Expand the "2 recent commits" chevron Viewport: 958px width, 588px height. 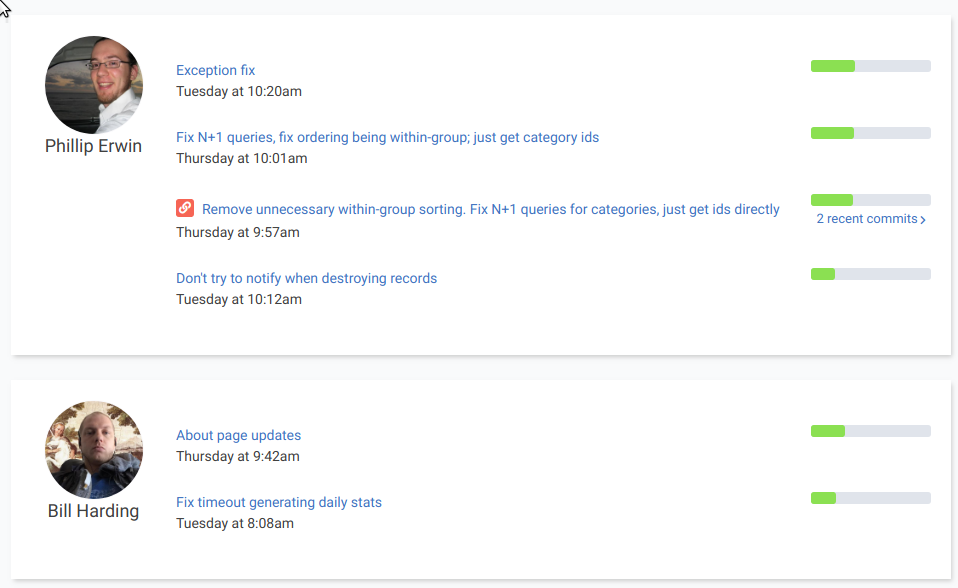922,220
